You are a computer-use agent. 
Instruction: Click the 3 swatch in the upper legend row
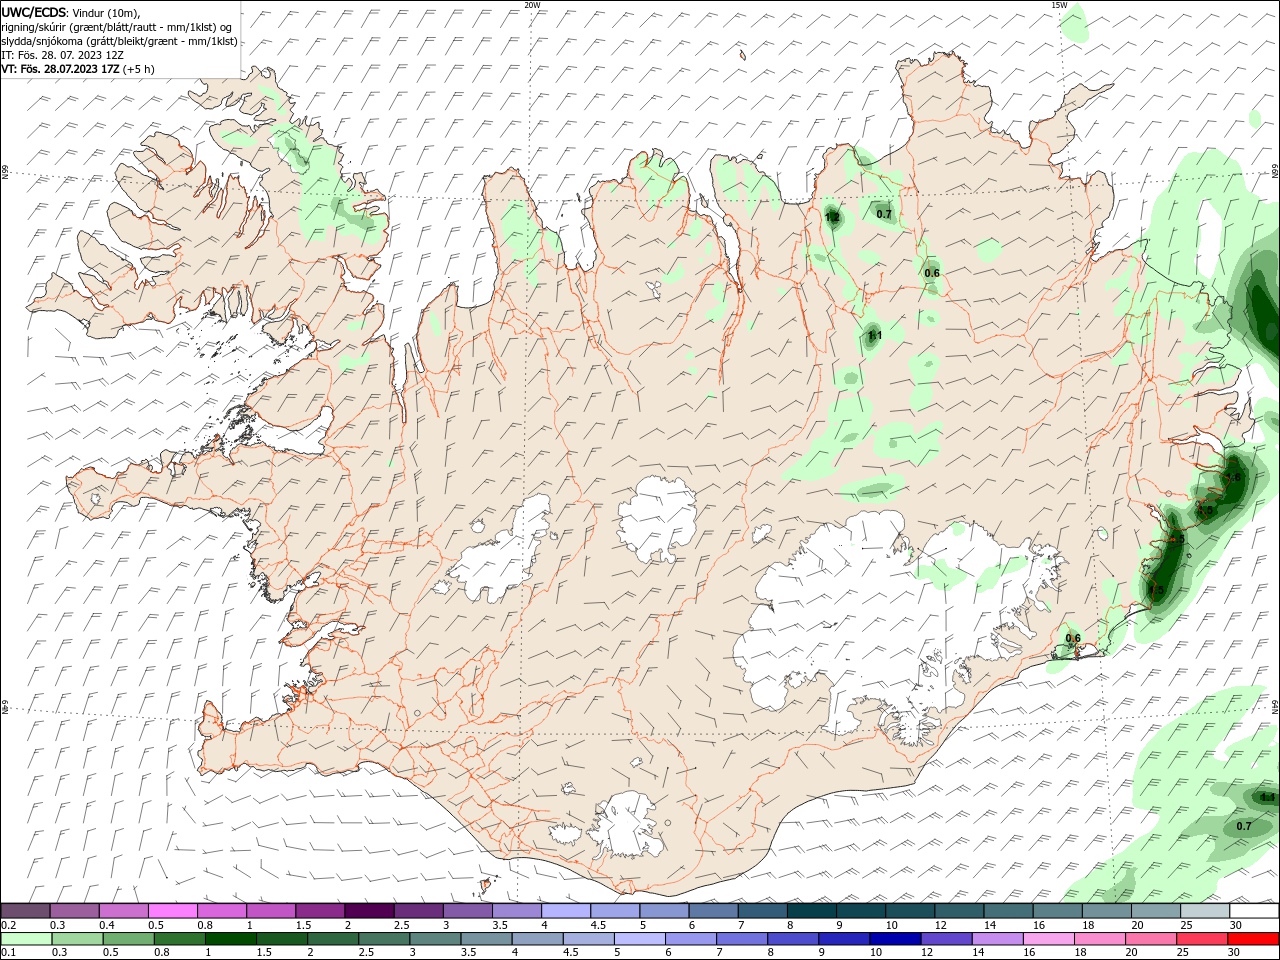coord(467,911)
